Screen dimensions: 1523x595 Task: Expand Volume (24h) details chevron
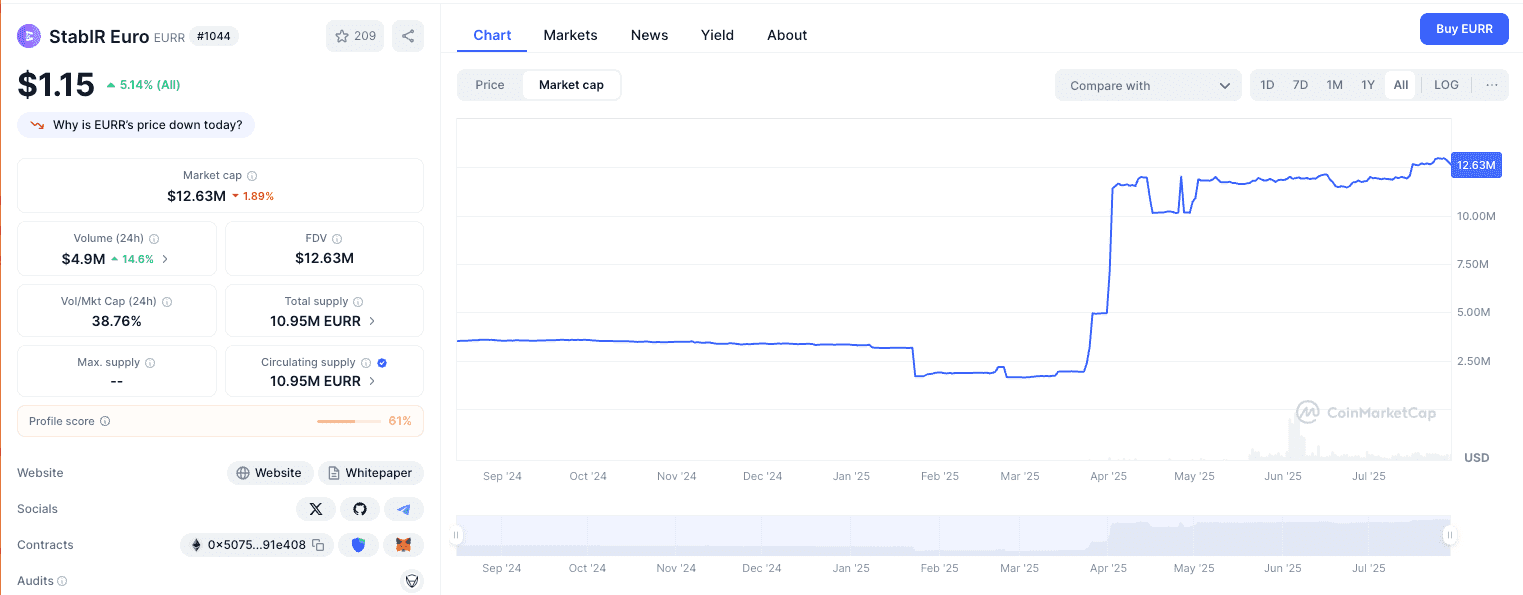click(165, 258)
